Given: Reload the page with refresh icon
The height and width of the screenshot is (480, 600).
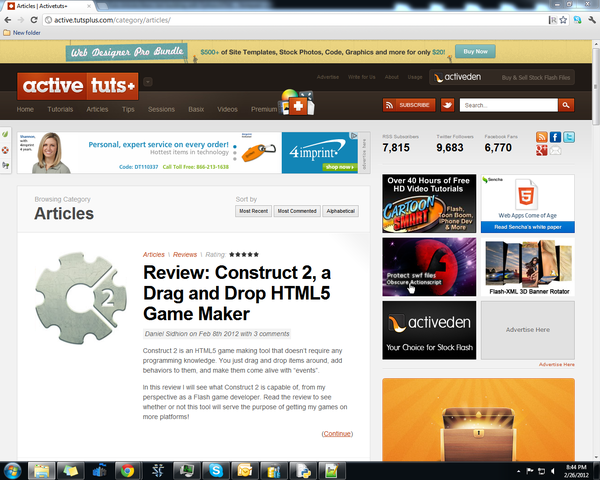Looking at the screenshot, I should tap(34, 20).
